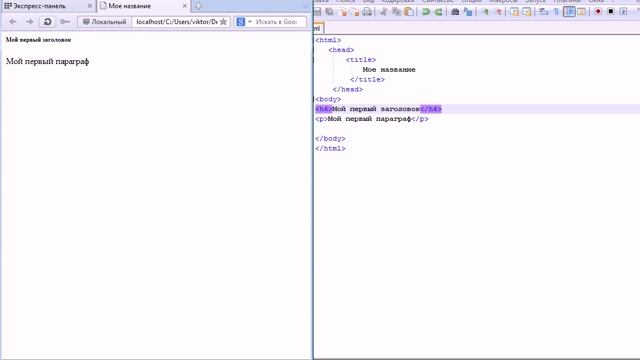Click the </body> closing tag

[x=330, y=138]
